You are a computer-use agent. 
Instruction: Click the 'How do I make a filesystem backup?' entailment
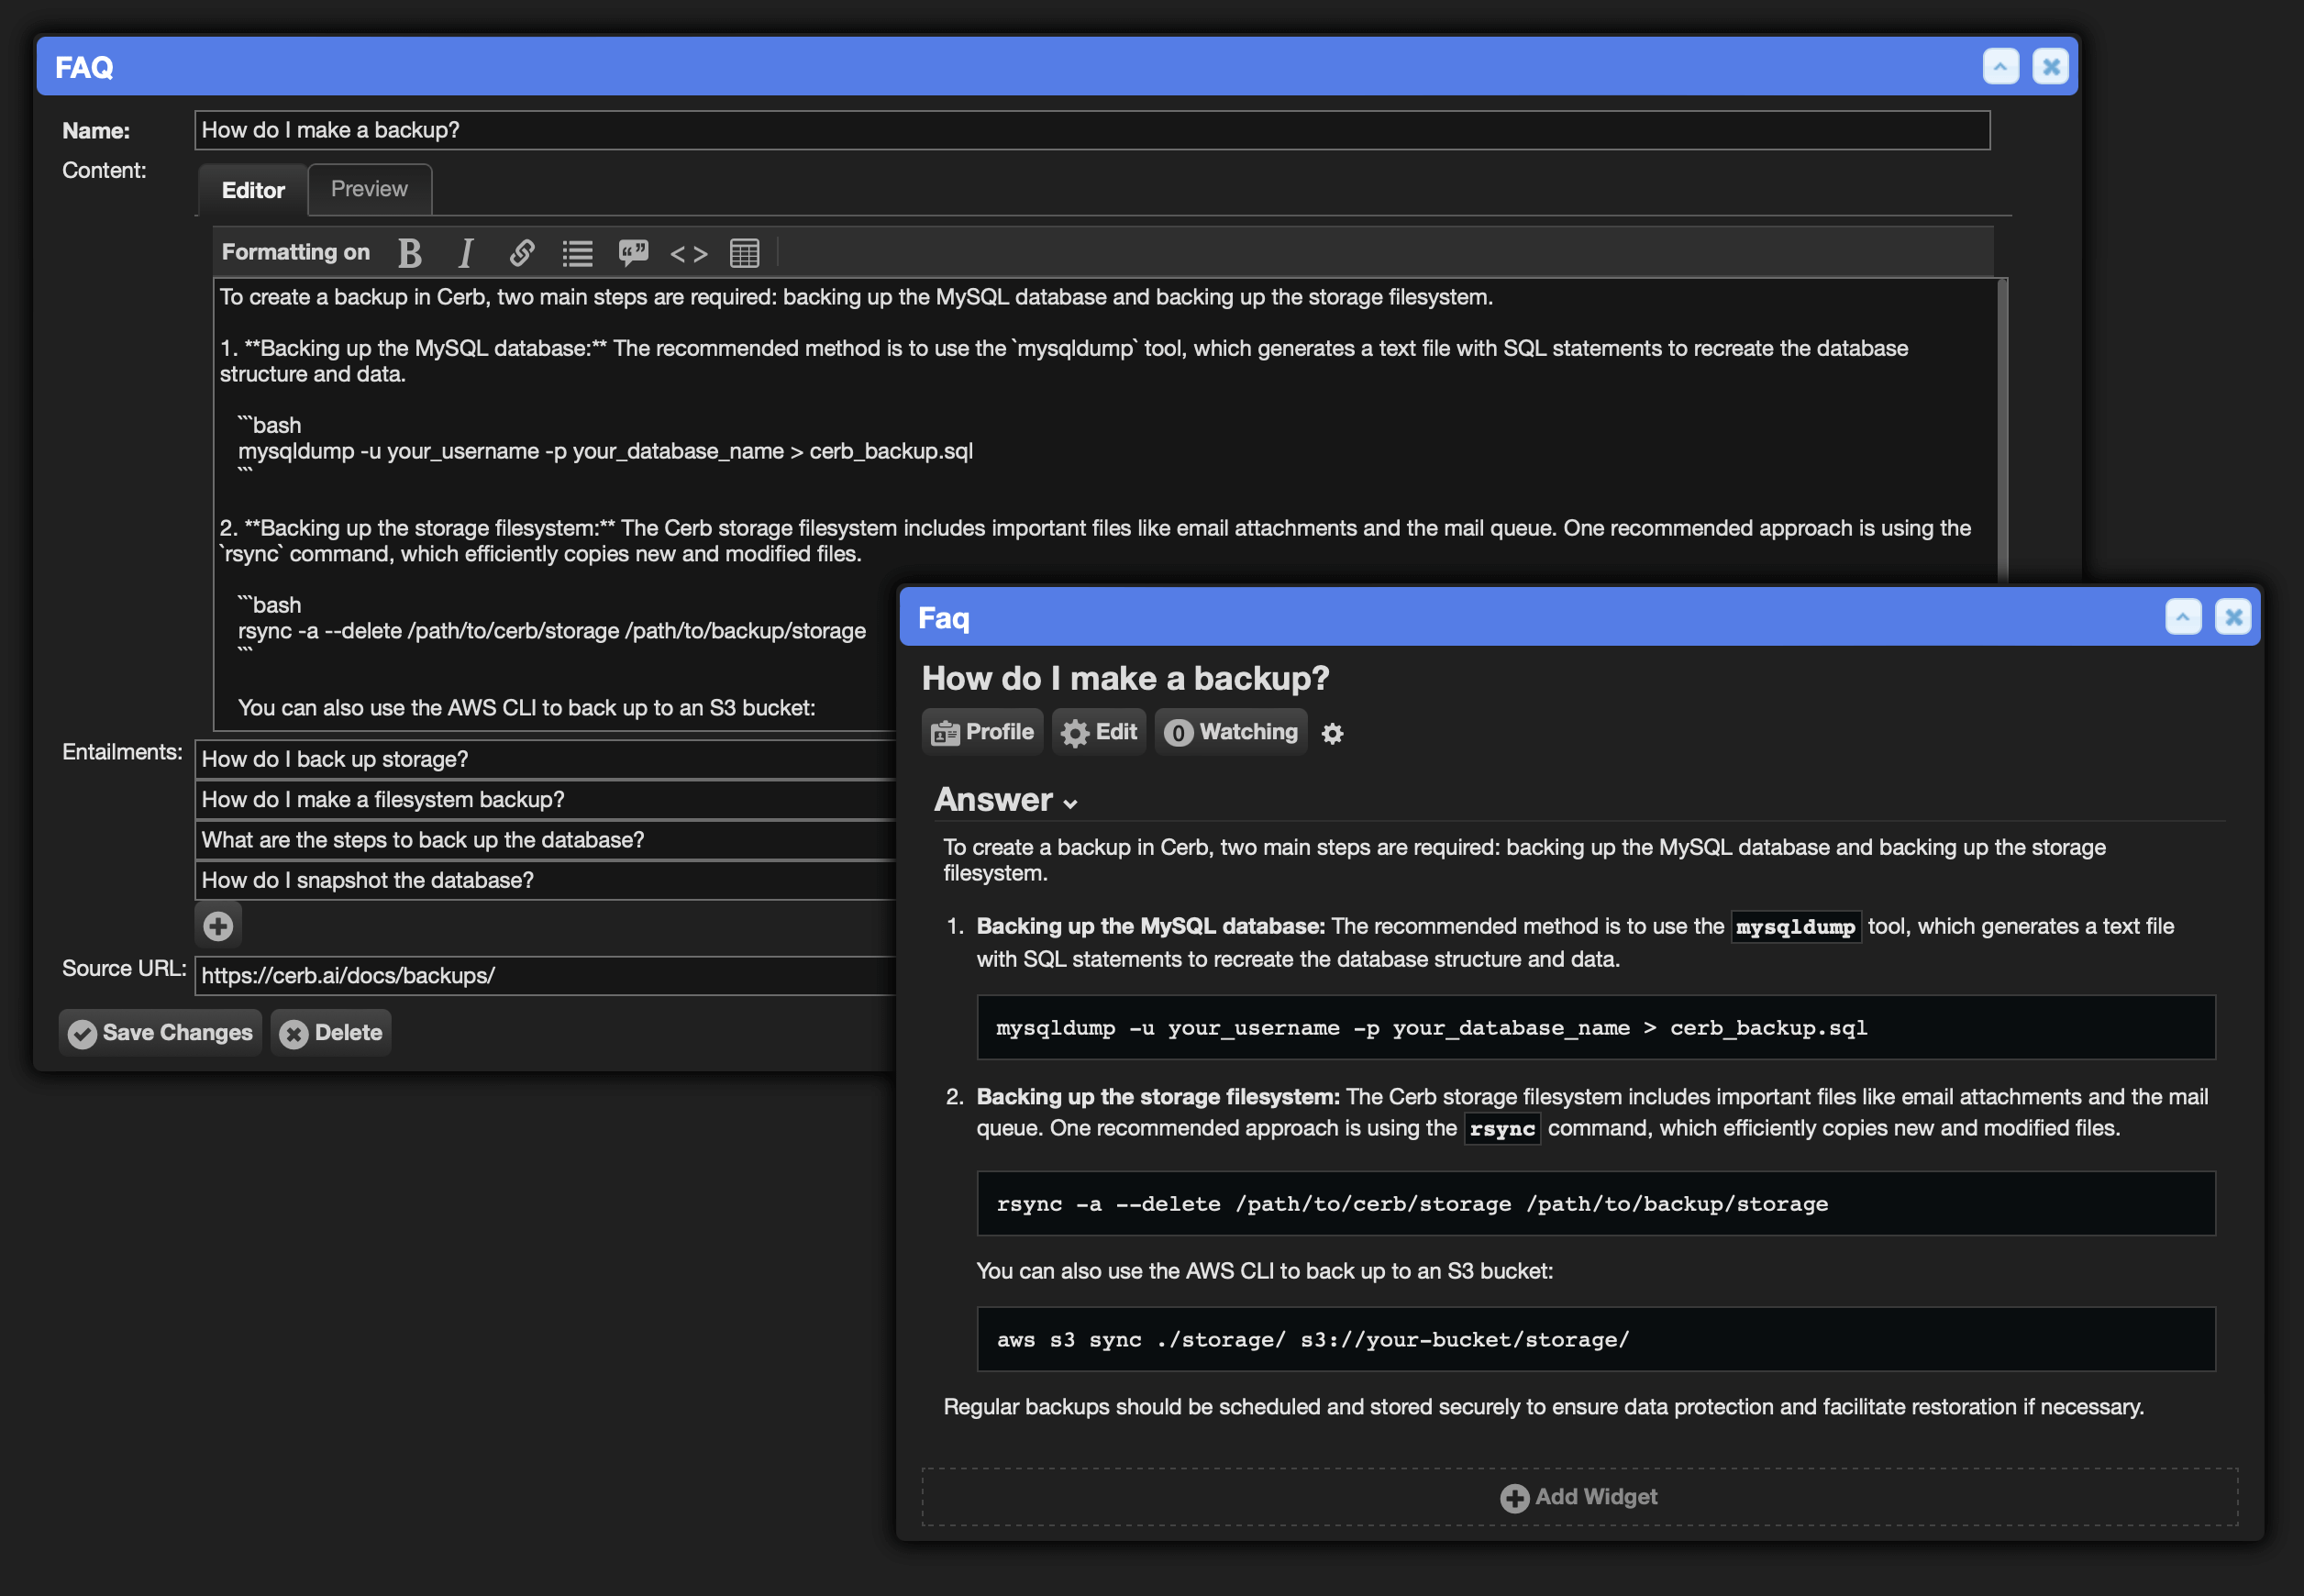pyautogui.click(x=545, y=799)
